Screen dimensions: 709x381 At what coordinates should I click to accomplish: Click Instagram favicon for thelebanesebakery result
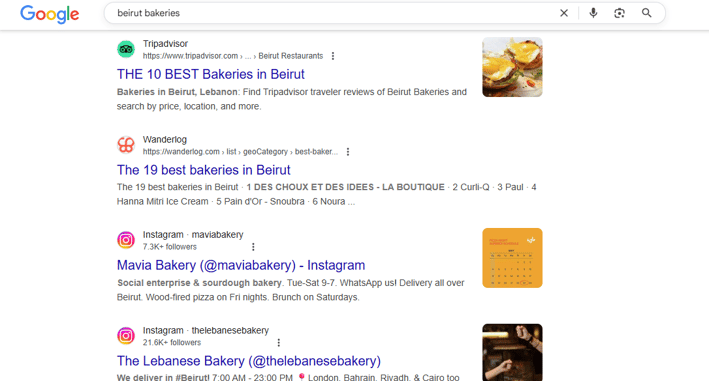click(x=126, y=336)
